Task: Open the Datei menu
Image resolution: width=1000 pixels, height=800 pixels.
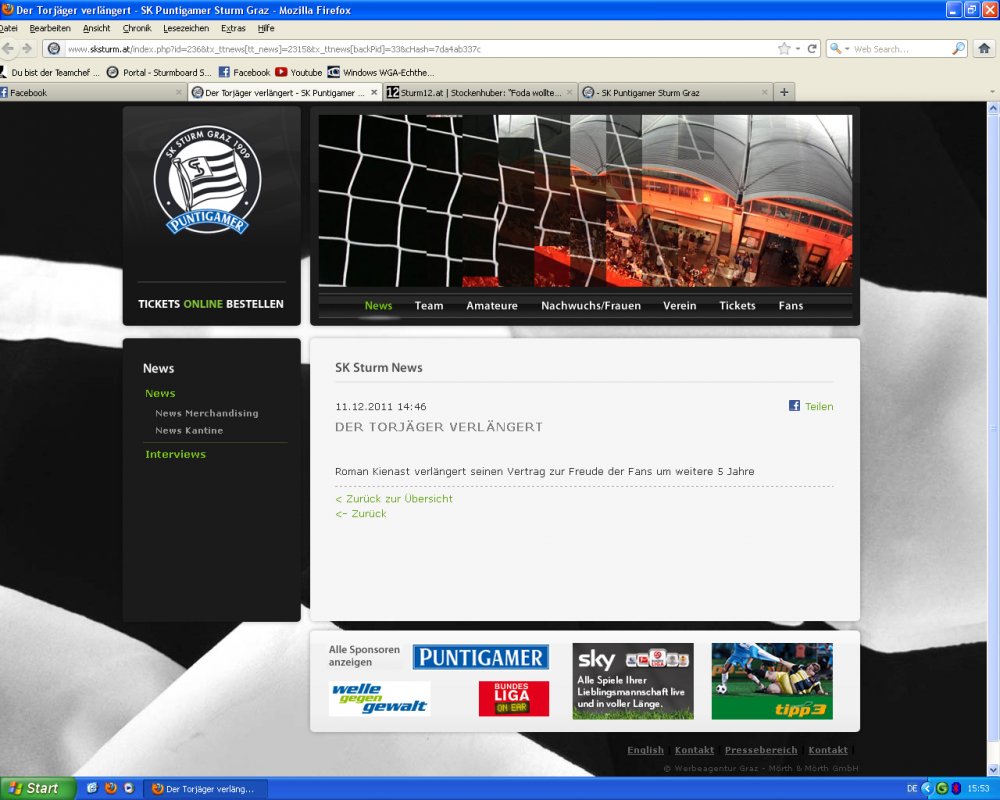Action: pyautogui.click(x=9, y=28)
